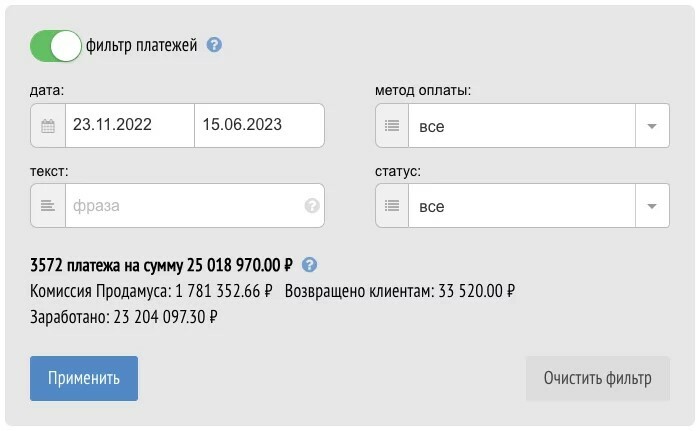Click the статус dropdown arrow
The height and width of the screenshot is (431, 700).
(652, 206)
